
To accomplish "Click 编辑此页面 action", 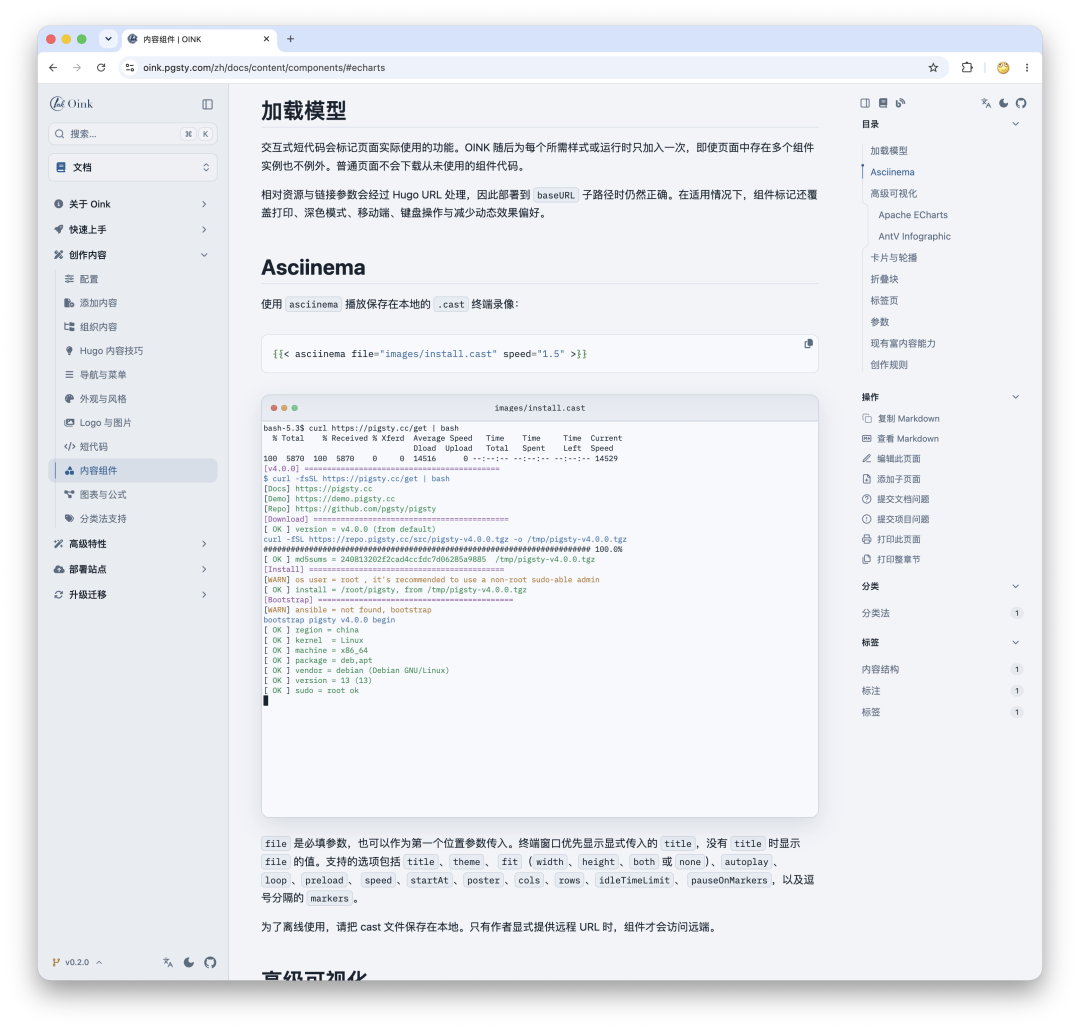I will (891, 459).
